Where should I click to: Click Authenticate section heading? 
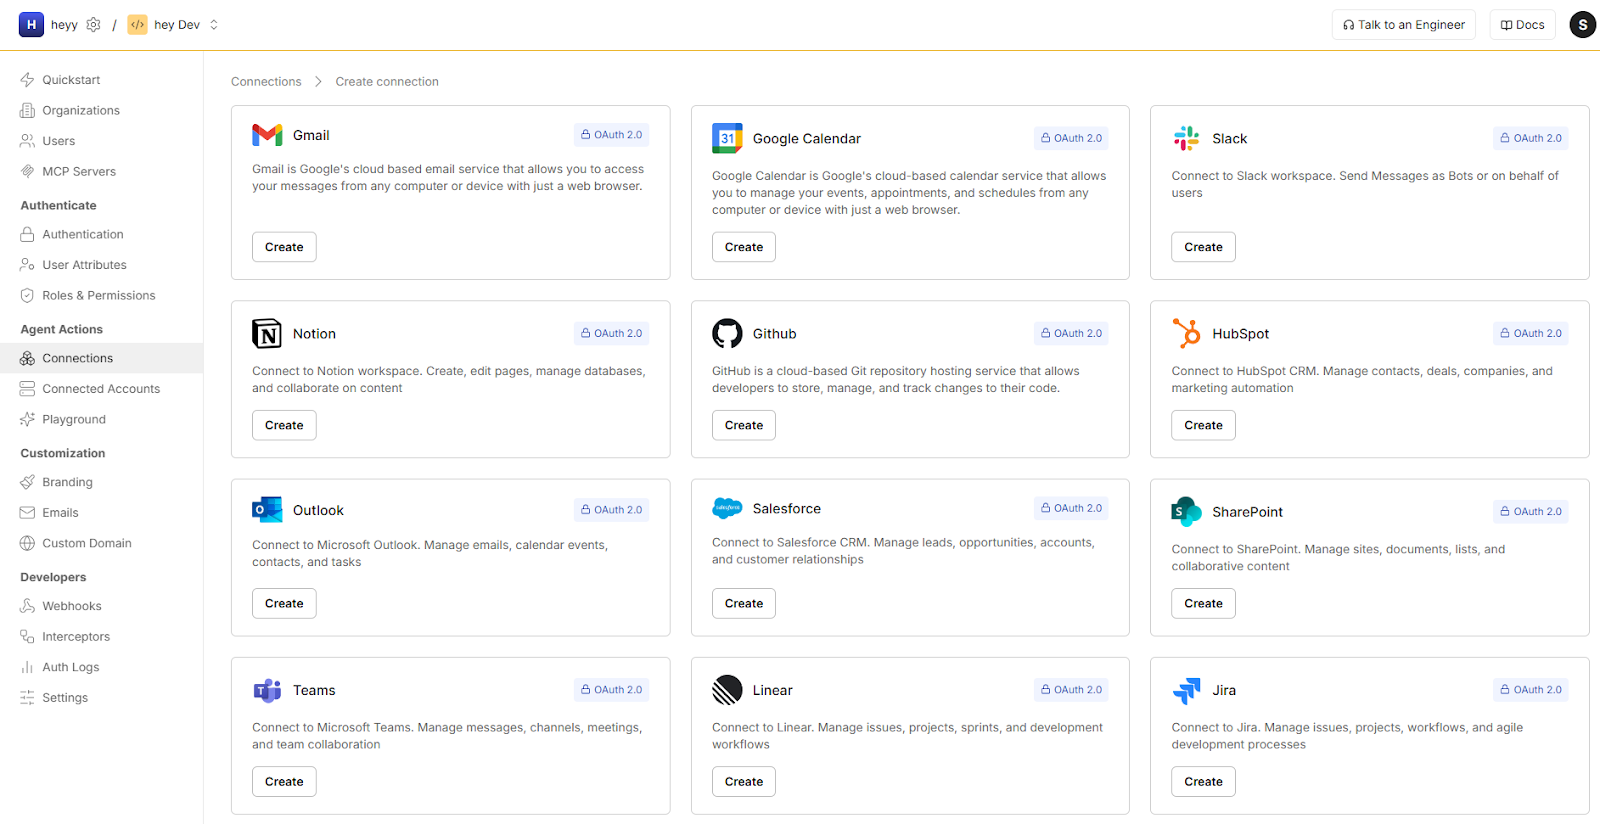pos(59,205)
